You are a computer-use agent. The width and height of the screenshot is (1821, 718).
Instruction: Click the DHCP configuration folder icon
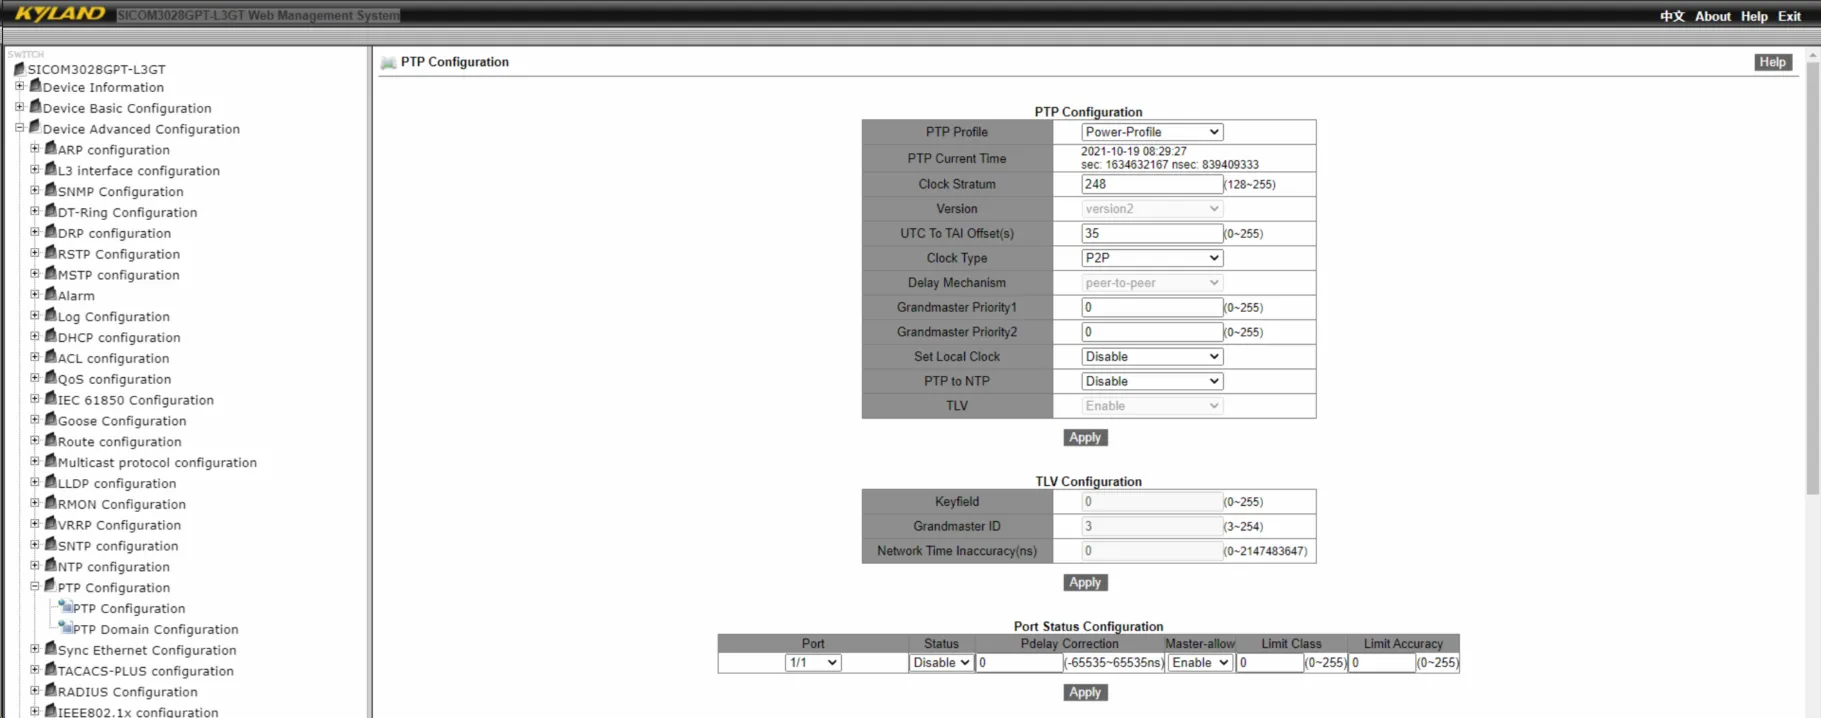pyautogui.click(x=50, y=337)
